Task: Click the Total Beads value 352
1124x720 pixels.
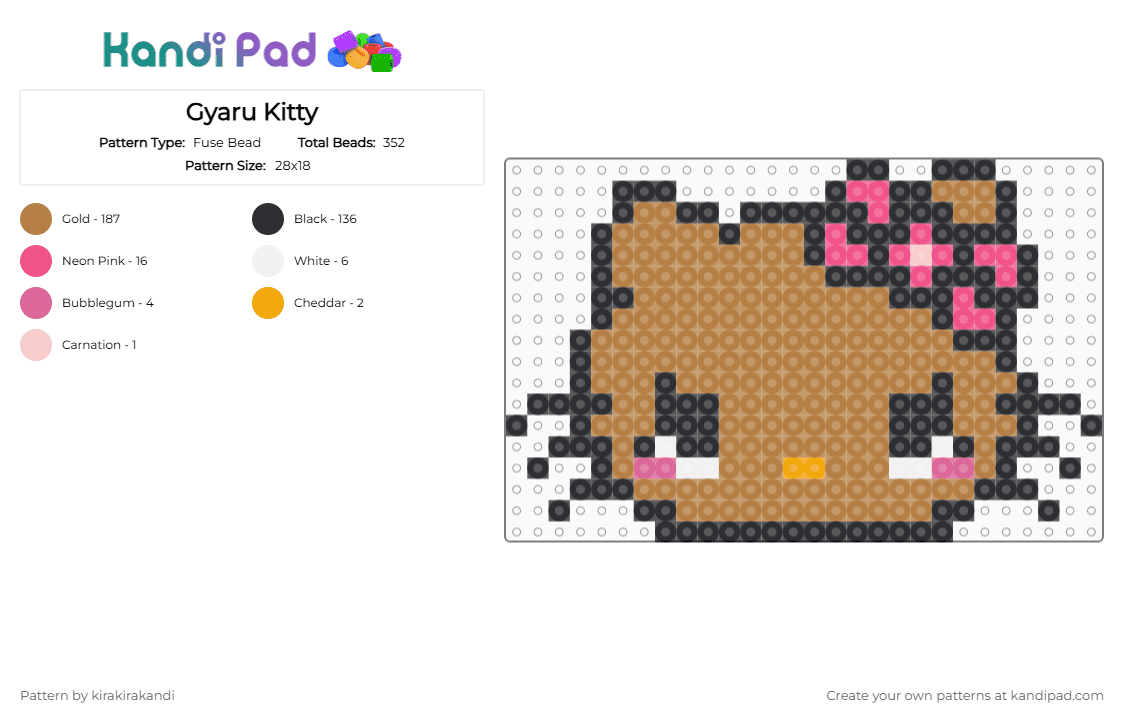Action: pyautogui.click(x=394, y=143)
